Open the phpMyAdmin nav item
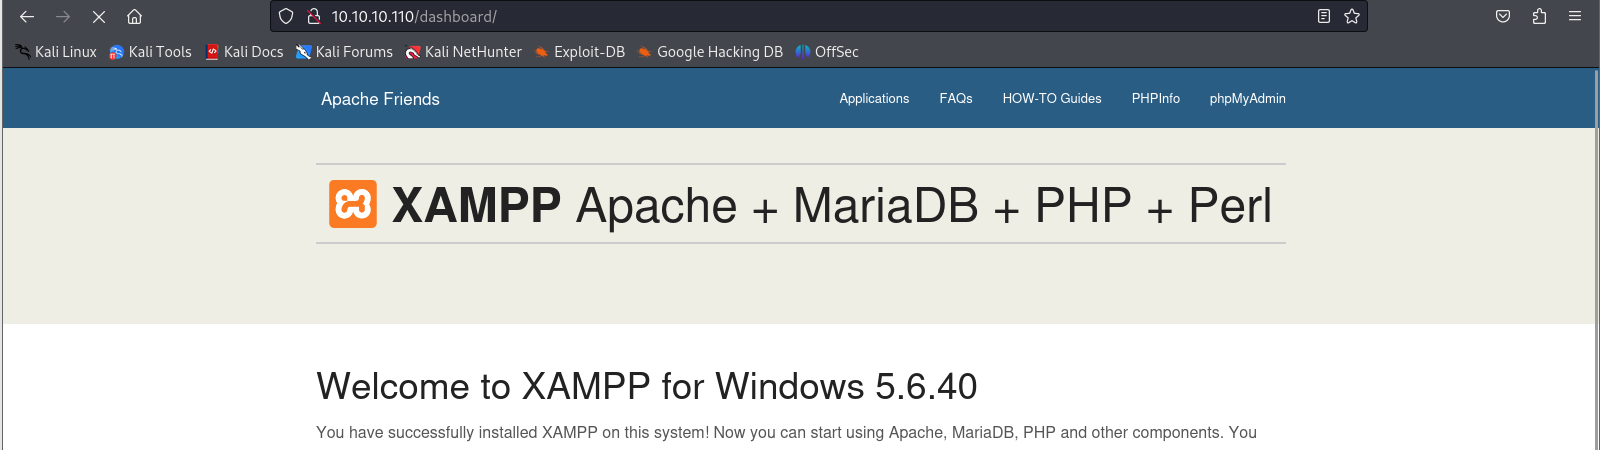 point(1247,99)
